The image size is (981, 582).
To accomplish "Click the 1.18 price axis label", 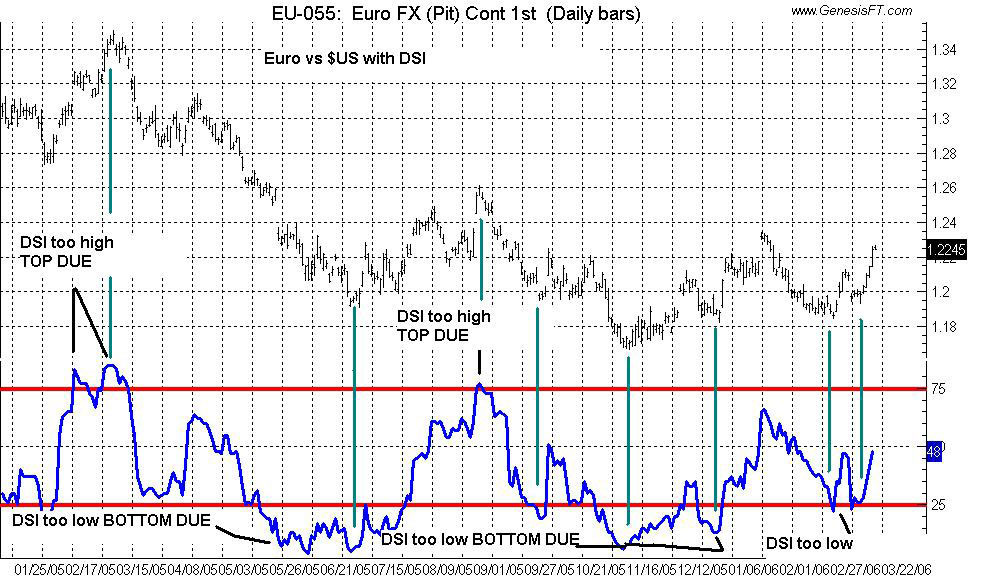I will point(943,326).
